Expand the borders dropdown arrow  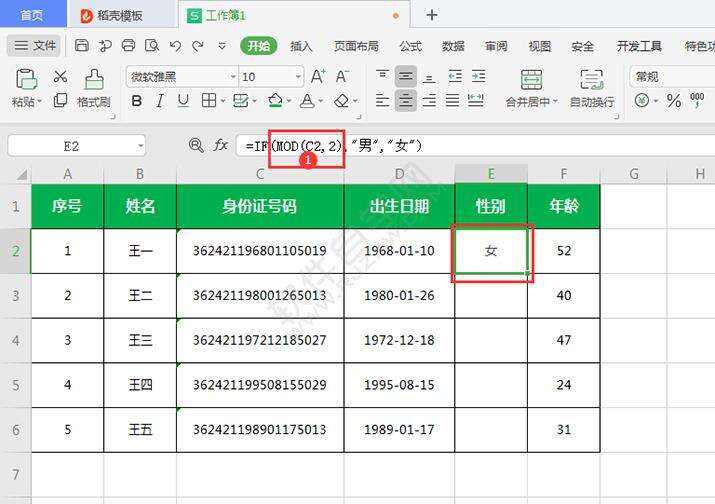[223, 101]
